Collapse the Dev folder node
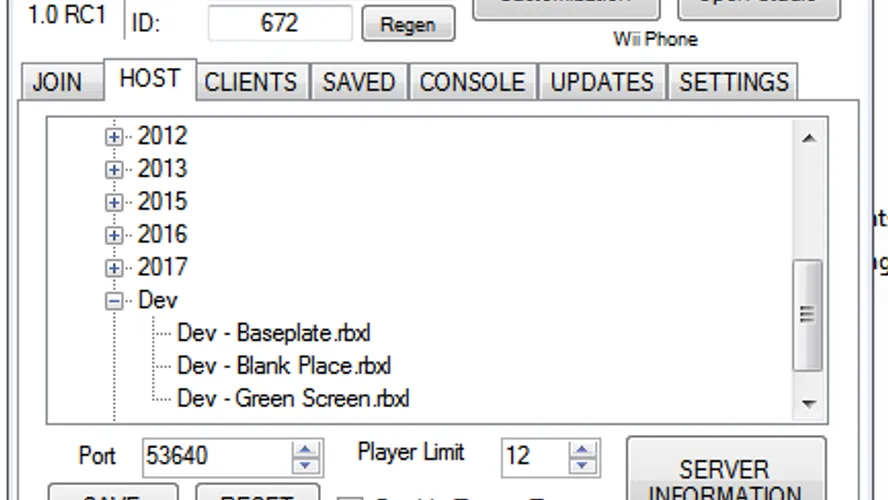Screen dimensions: 888x500 [x=114, y=301]
